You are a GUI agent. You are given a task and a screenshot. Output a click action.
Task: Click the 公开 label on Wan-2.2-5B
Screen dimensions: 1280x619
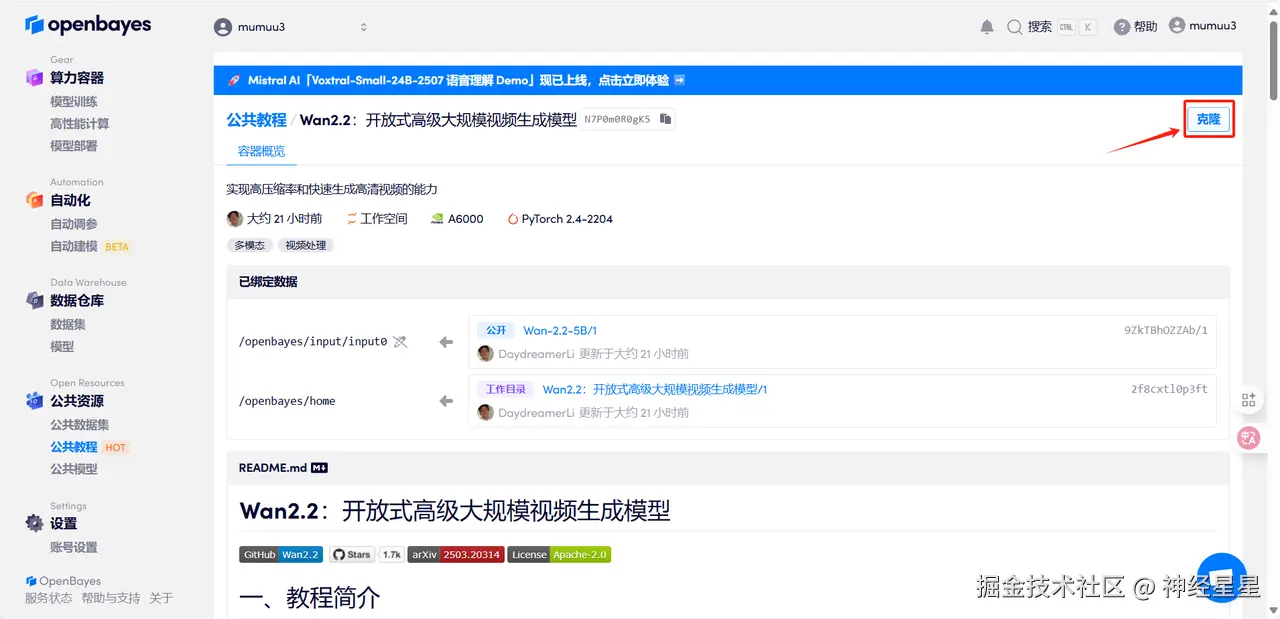tap(496, 331)
